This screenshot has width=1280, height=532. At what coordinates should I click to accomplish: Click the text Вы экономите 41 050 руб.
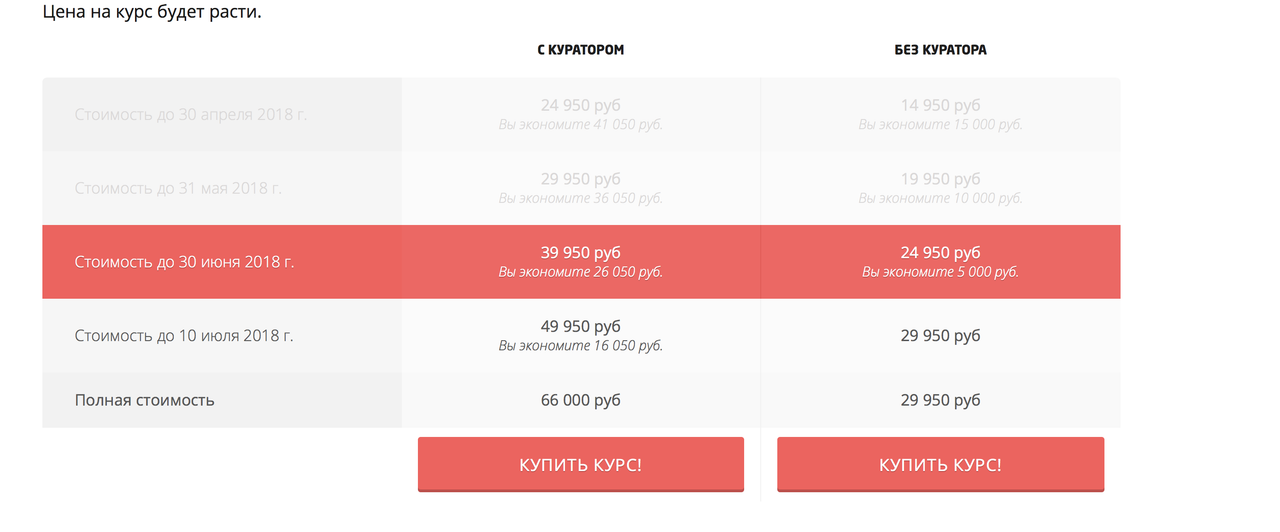[x=580, y=125]
